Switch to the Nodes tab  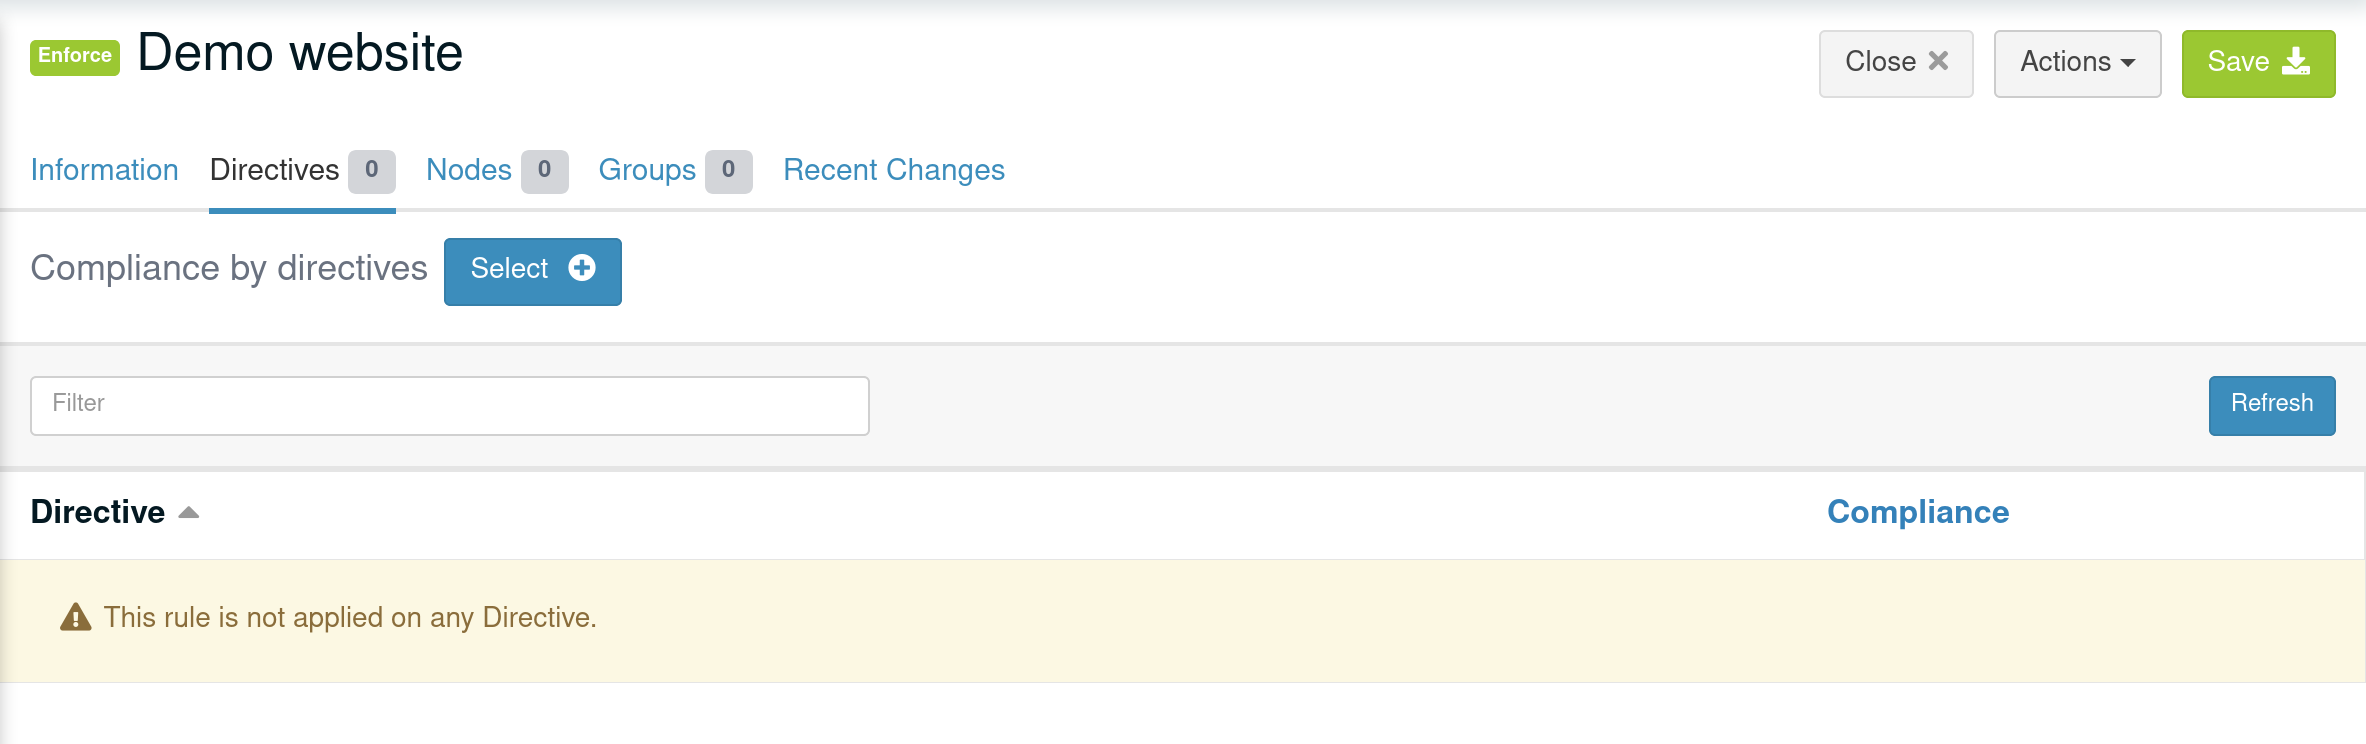(469, 170)
